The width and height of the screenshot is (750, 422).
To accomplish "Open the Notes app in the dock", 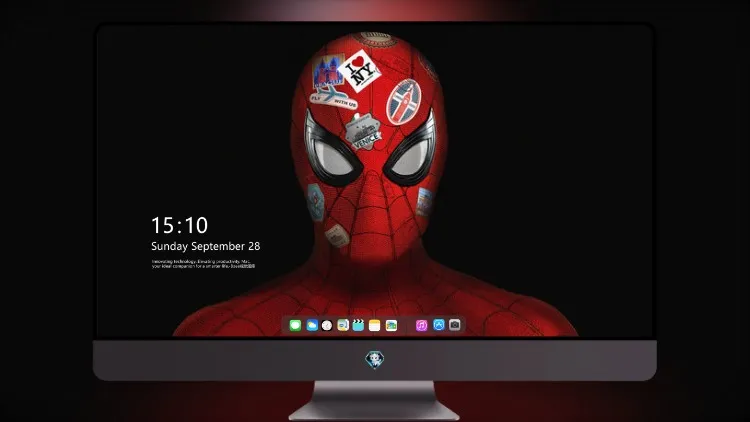I will point(375,325).
